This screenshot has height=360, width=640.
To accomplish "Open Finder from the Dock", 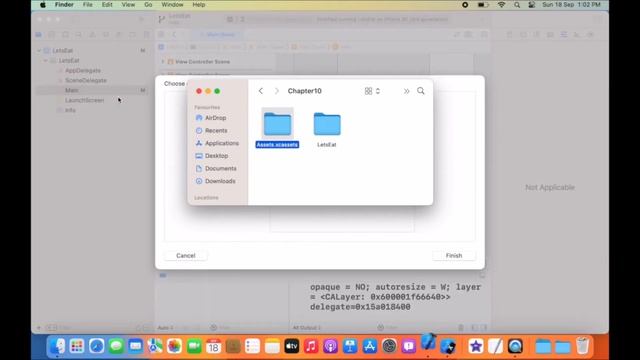I will (x=57, y=347).
